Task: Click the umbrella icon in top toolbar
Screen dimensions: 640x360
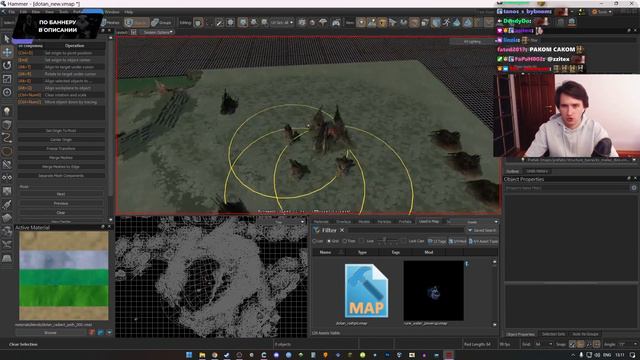Action: coord(323,22)
